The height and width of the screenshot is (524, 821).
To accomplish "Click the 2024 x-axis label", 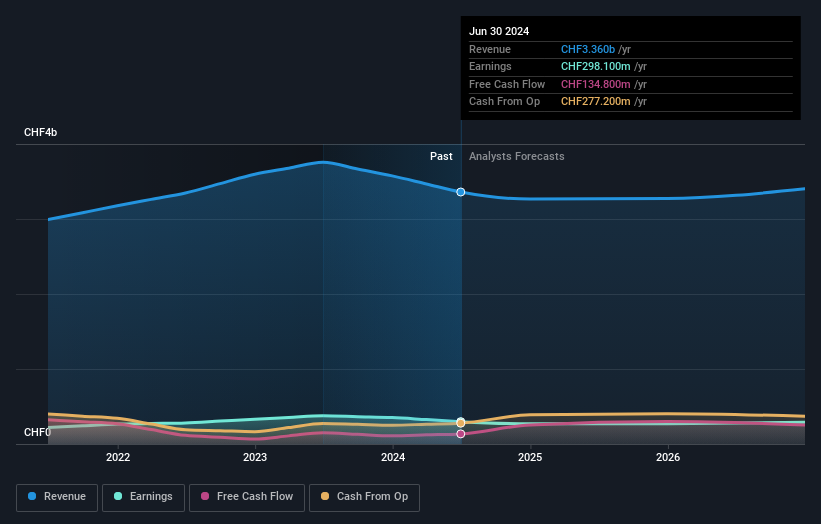I will pyautogui.click(x=393, y=457).
